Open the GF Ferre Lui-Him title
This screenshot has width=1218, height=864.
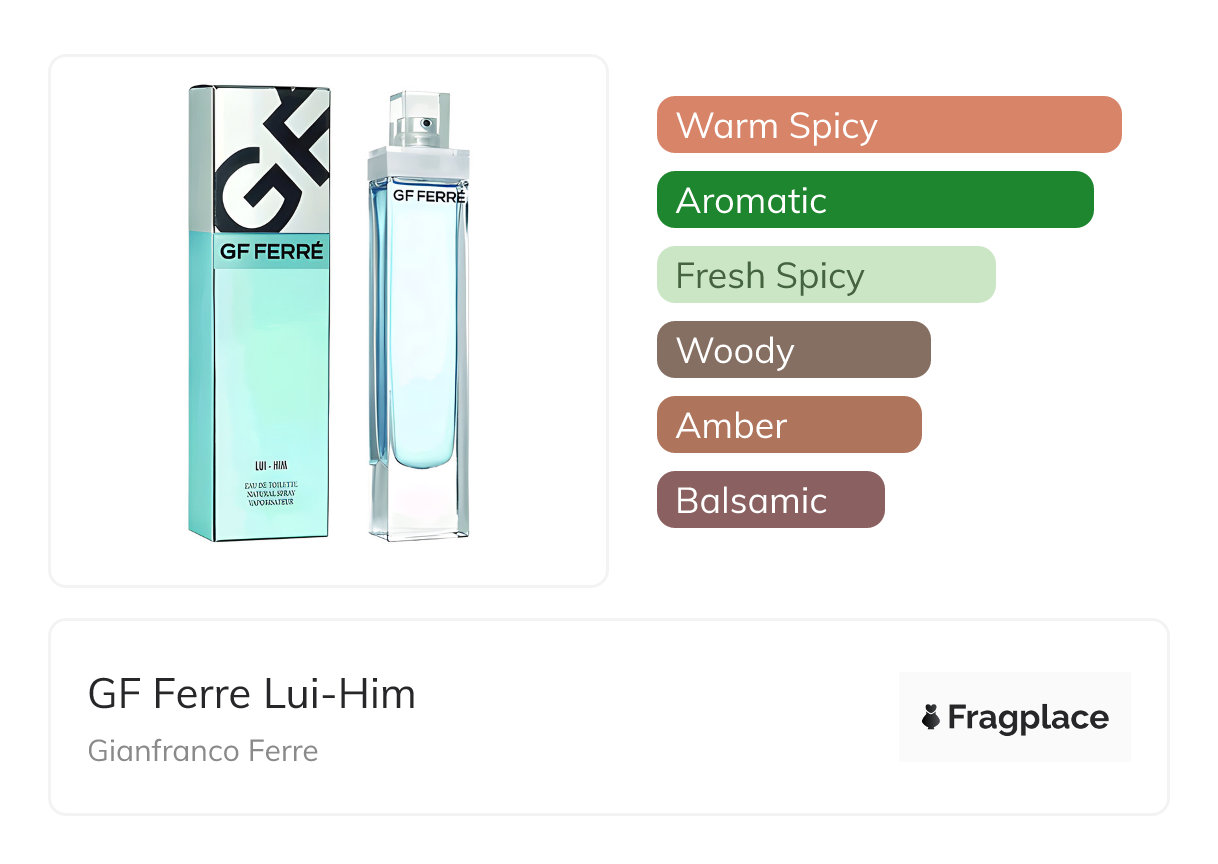pyautogui.click(x=251, y=693)
